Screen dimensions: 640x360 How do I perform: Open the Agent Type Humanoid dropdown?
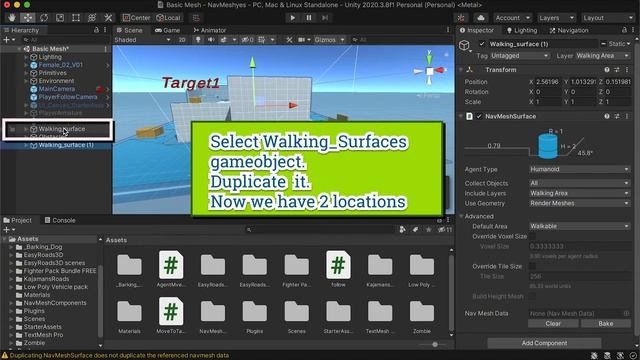point(579,169)
